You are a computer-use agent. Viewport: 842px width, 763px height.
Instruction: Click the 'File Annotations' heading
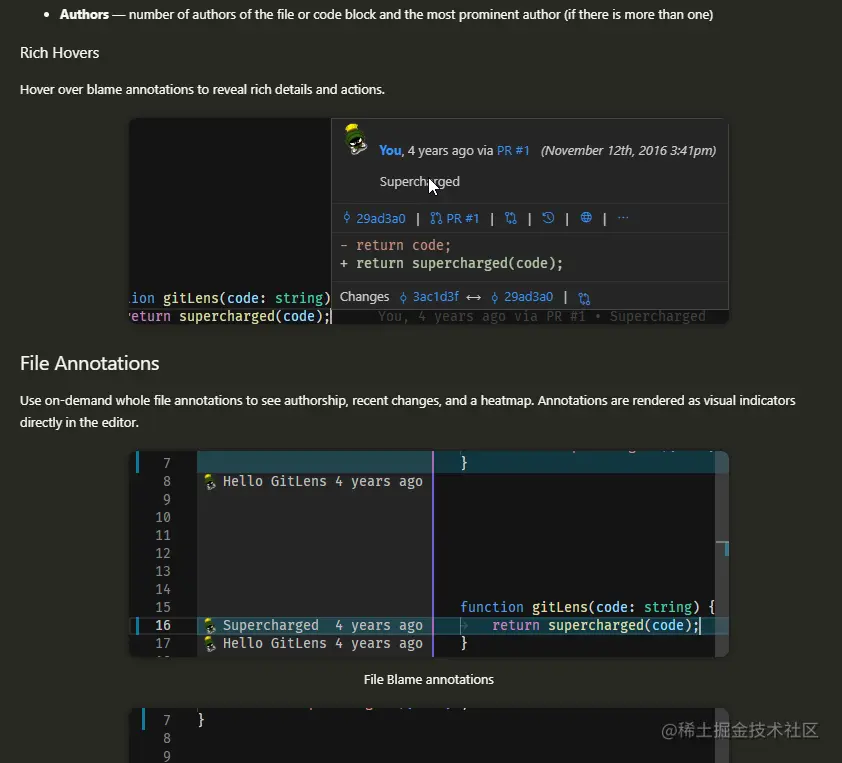click(90, 364)
